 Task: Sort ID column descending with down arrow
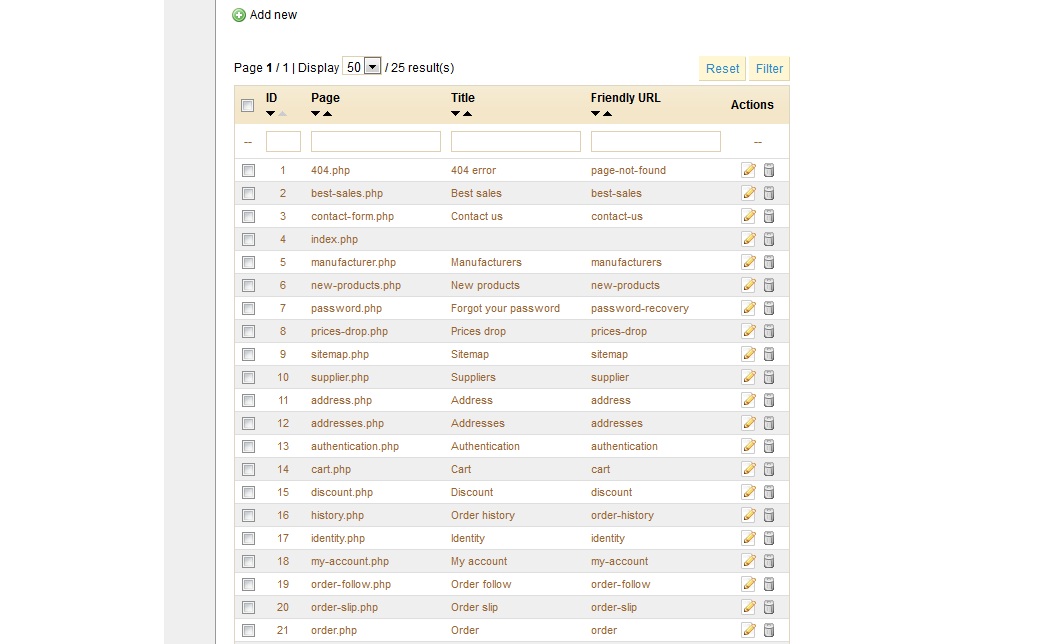(x=270, y=114)
